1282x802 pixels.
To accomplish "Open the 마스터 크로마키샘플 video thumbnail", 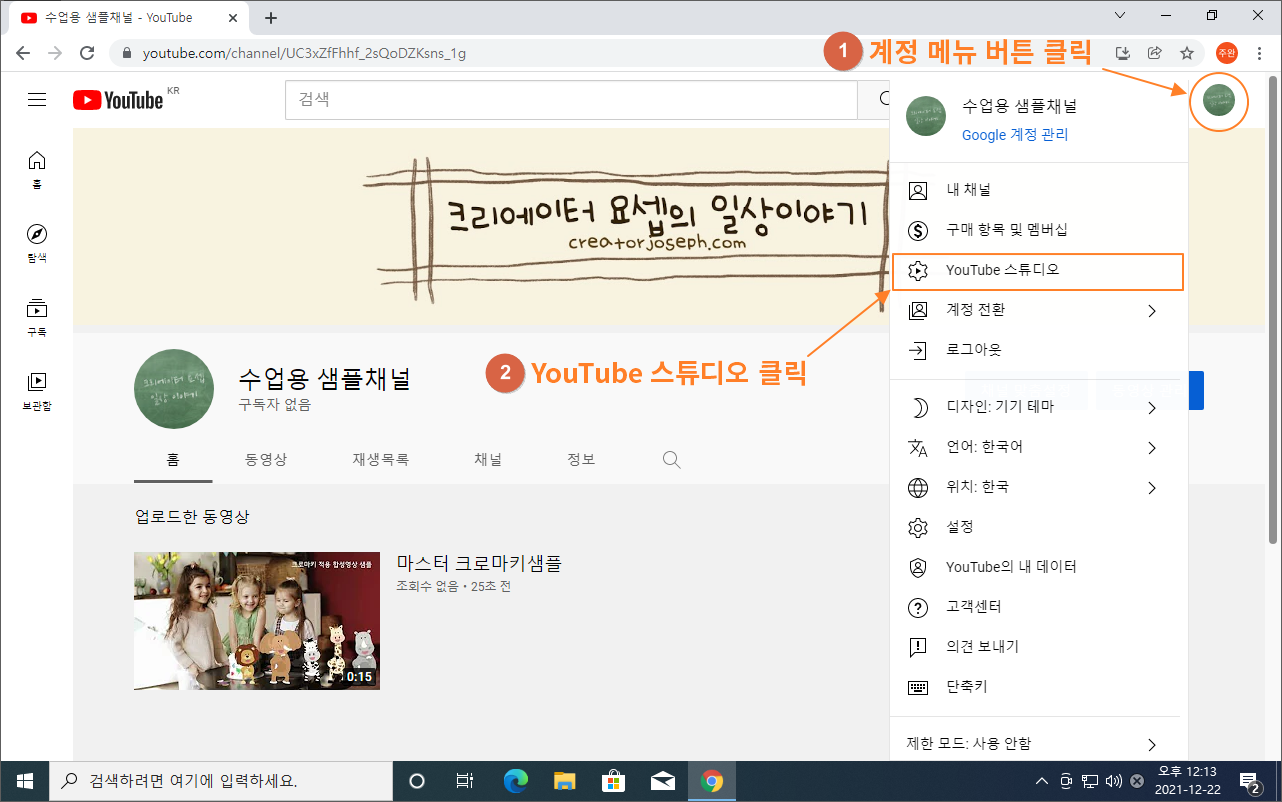I will tap(257, 621).
